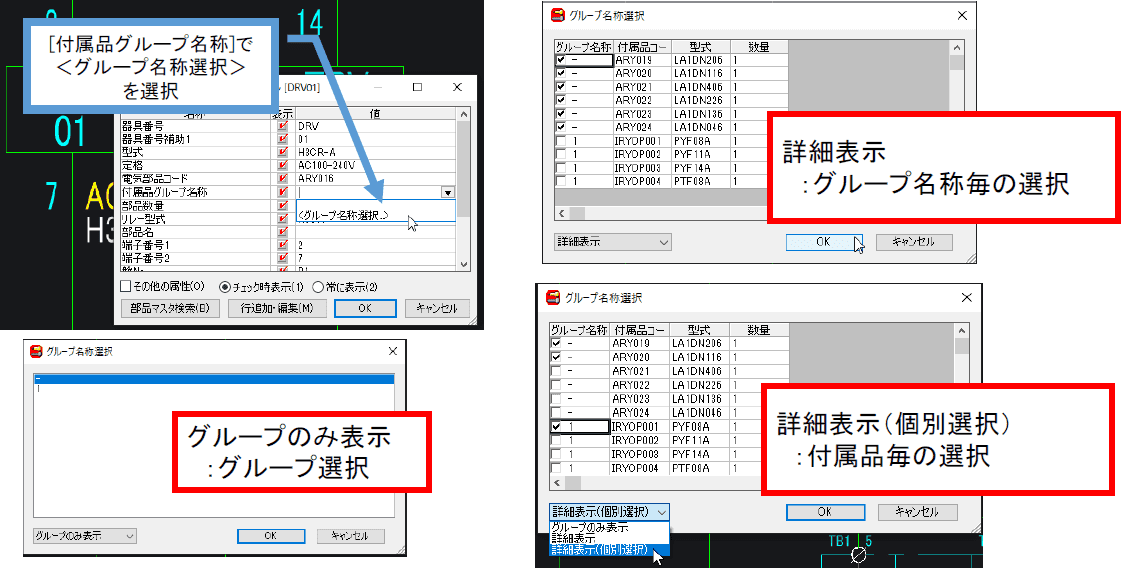
Task: Uncheck ARY024 checkbox in upper 詳細表示 dialog
Action: point(560,127)
